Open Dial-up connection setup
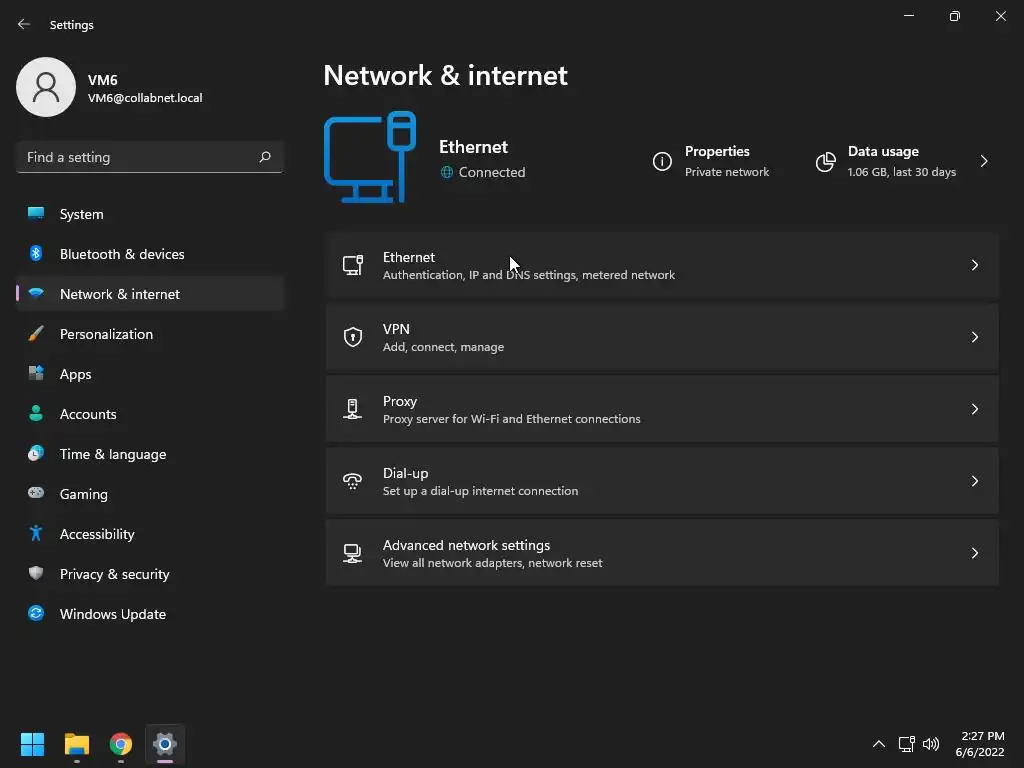Viewport: 1024px width, 768px height. click(x=660, y=481)
